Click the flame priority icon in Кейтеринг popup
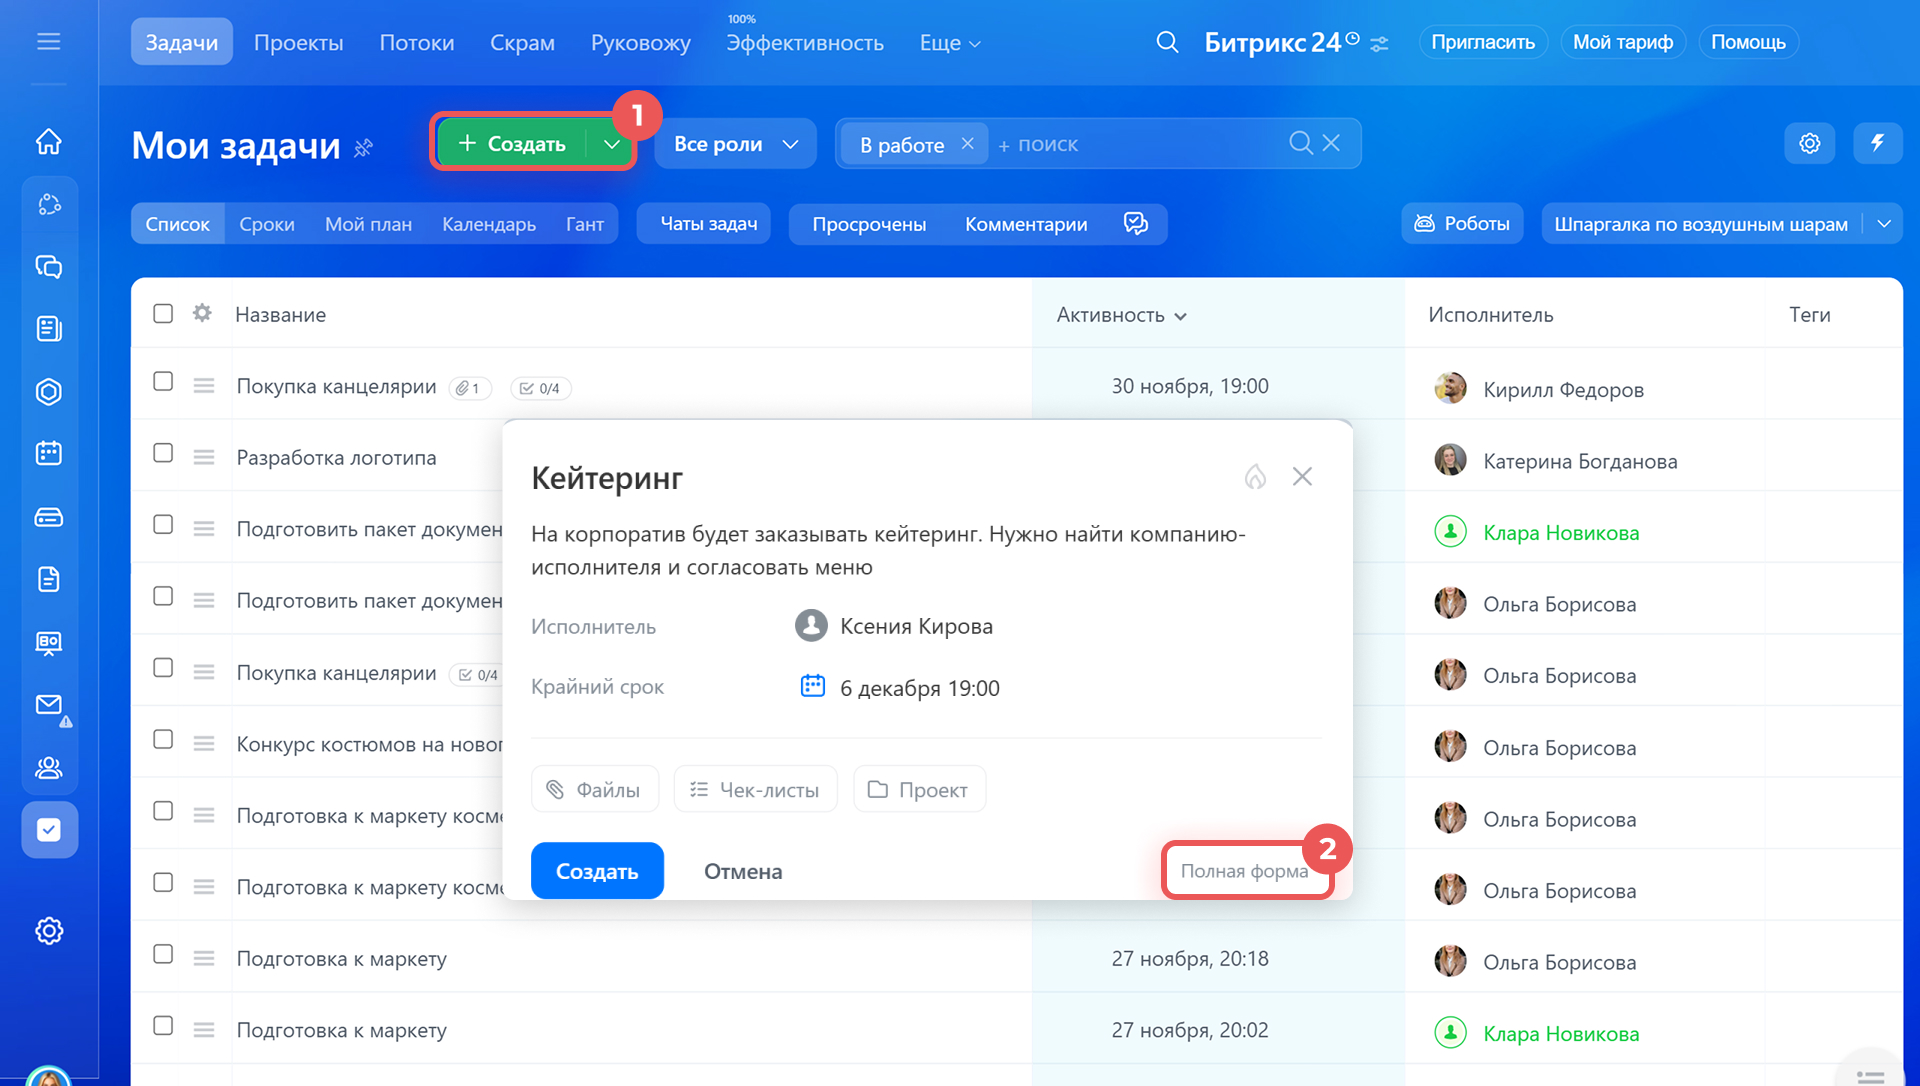 click(x=1255, y=477)
